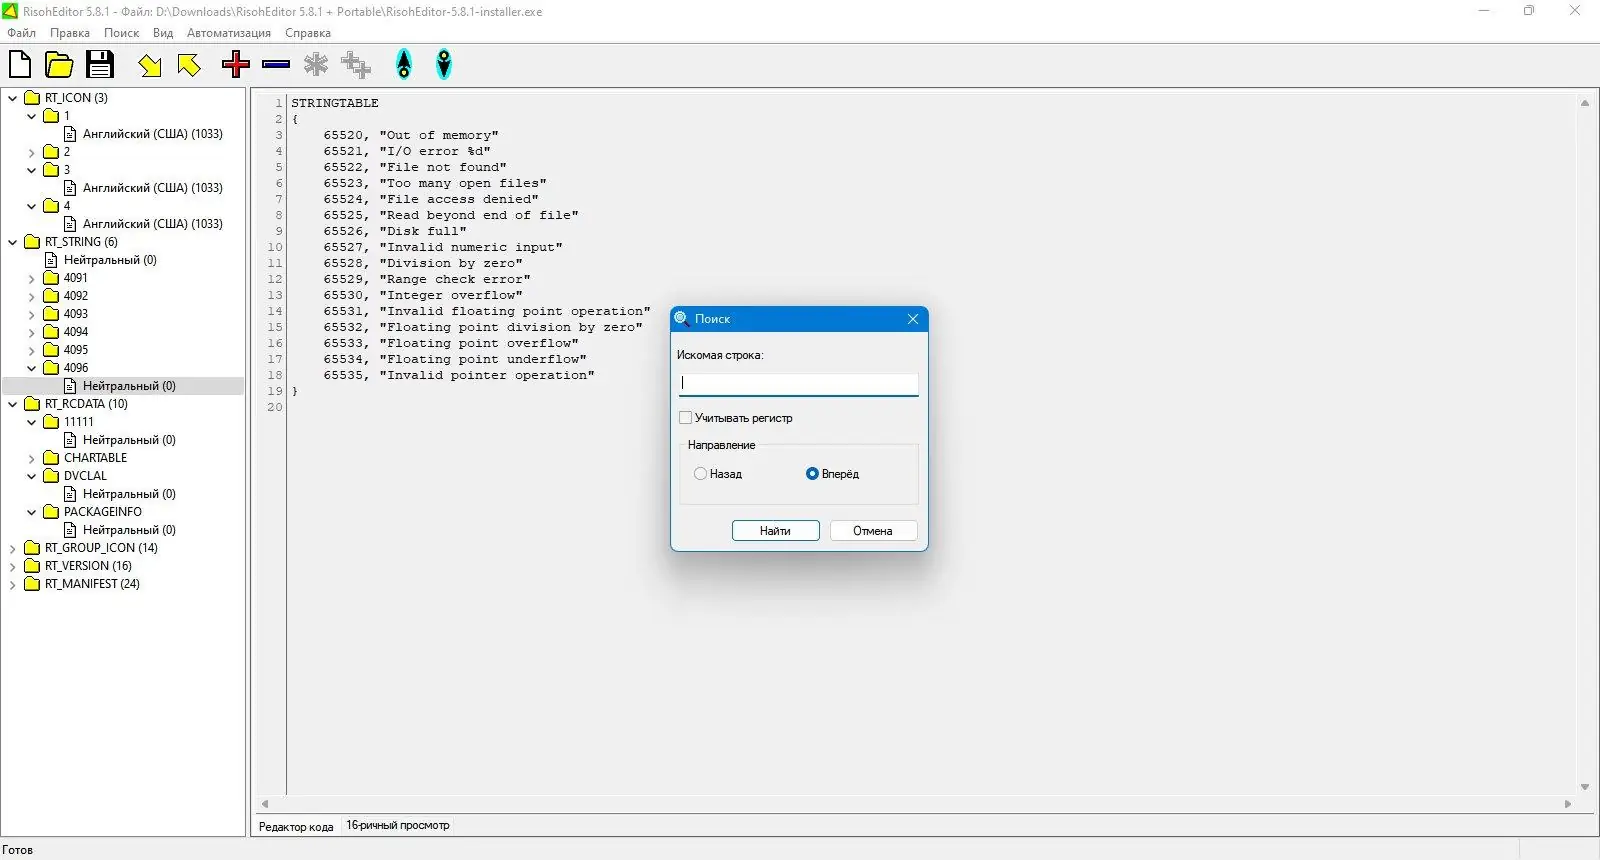This screenshot has width=1600, height=860.
Task: Expand icon folder 2 under RT_ICON
Action: click(x=31, y=152)
